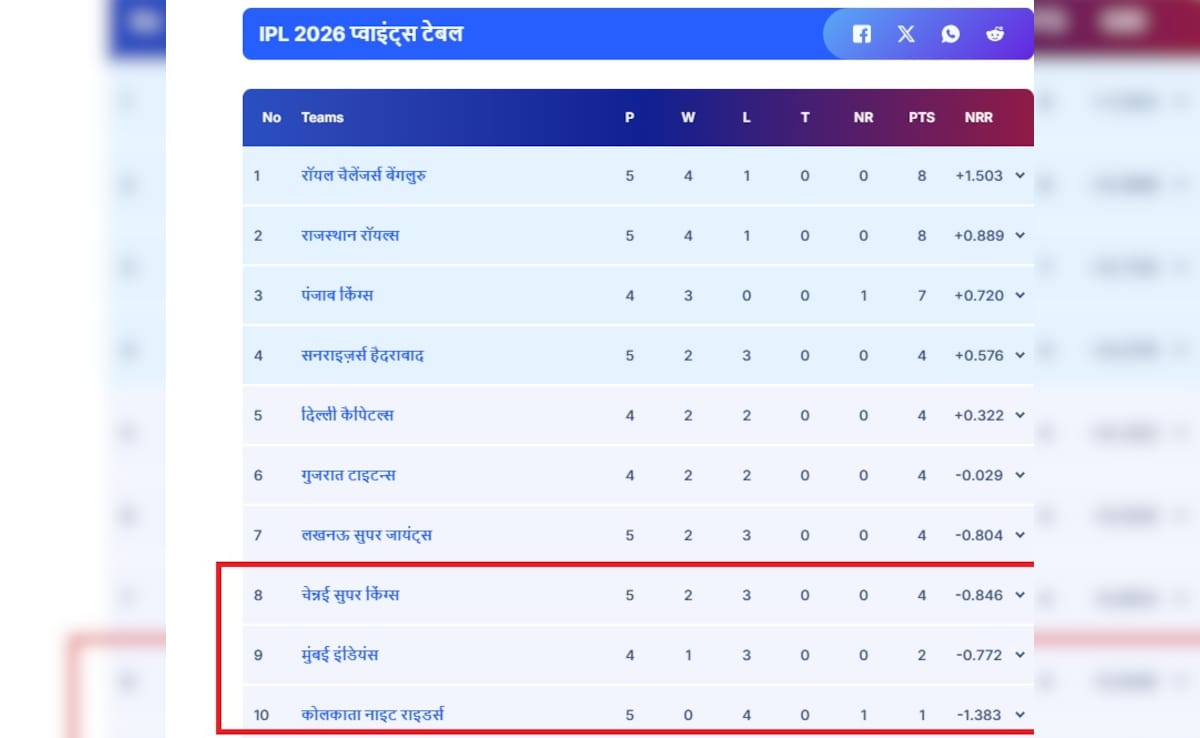Expand row with NRR -0.804
This screenshot has width=1200, height=738.
tap(1020, 535)
